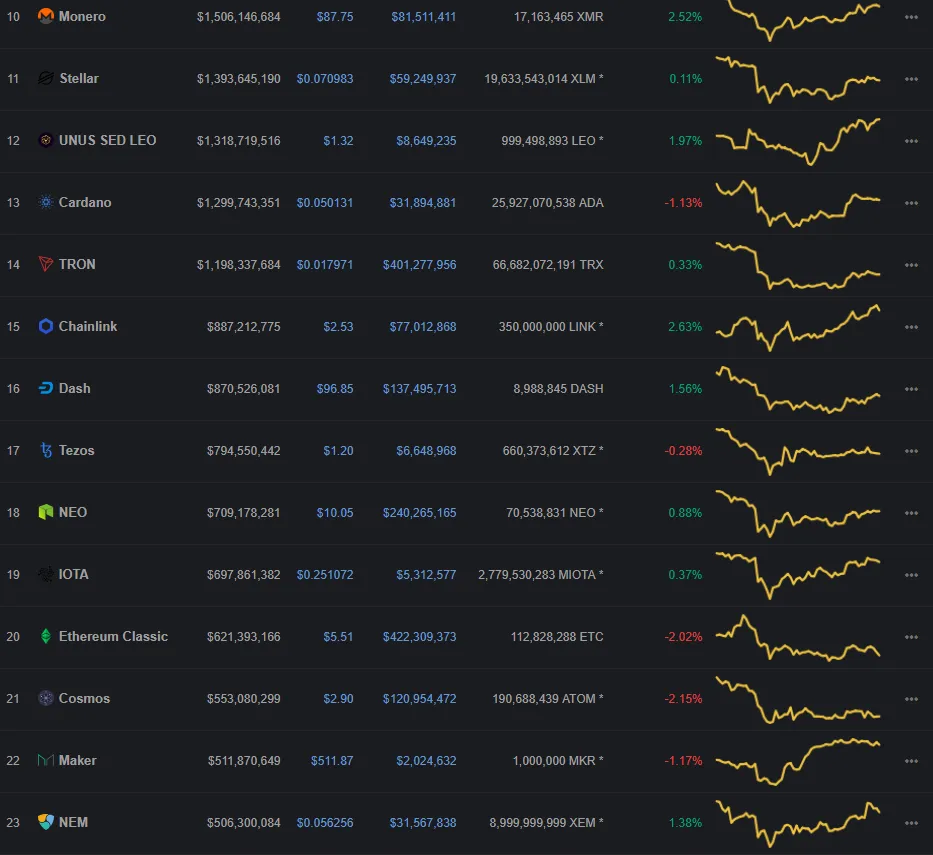The width and height of the screenshot is (933, 855).
Task: Click Chainlink volume $77,012,868
Action: pyautogui.click(x=422, y=327)
